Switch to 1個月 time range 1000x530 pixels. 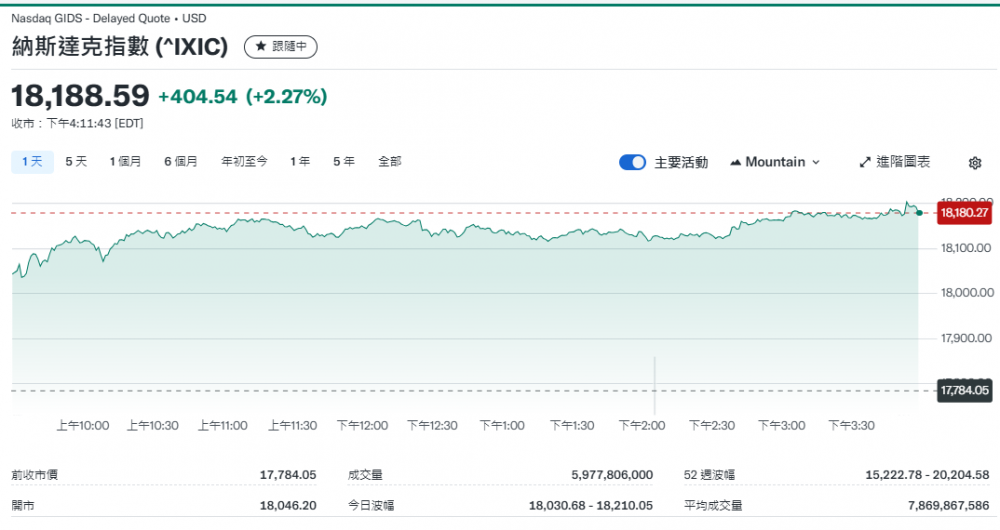(x=125, y=161)
